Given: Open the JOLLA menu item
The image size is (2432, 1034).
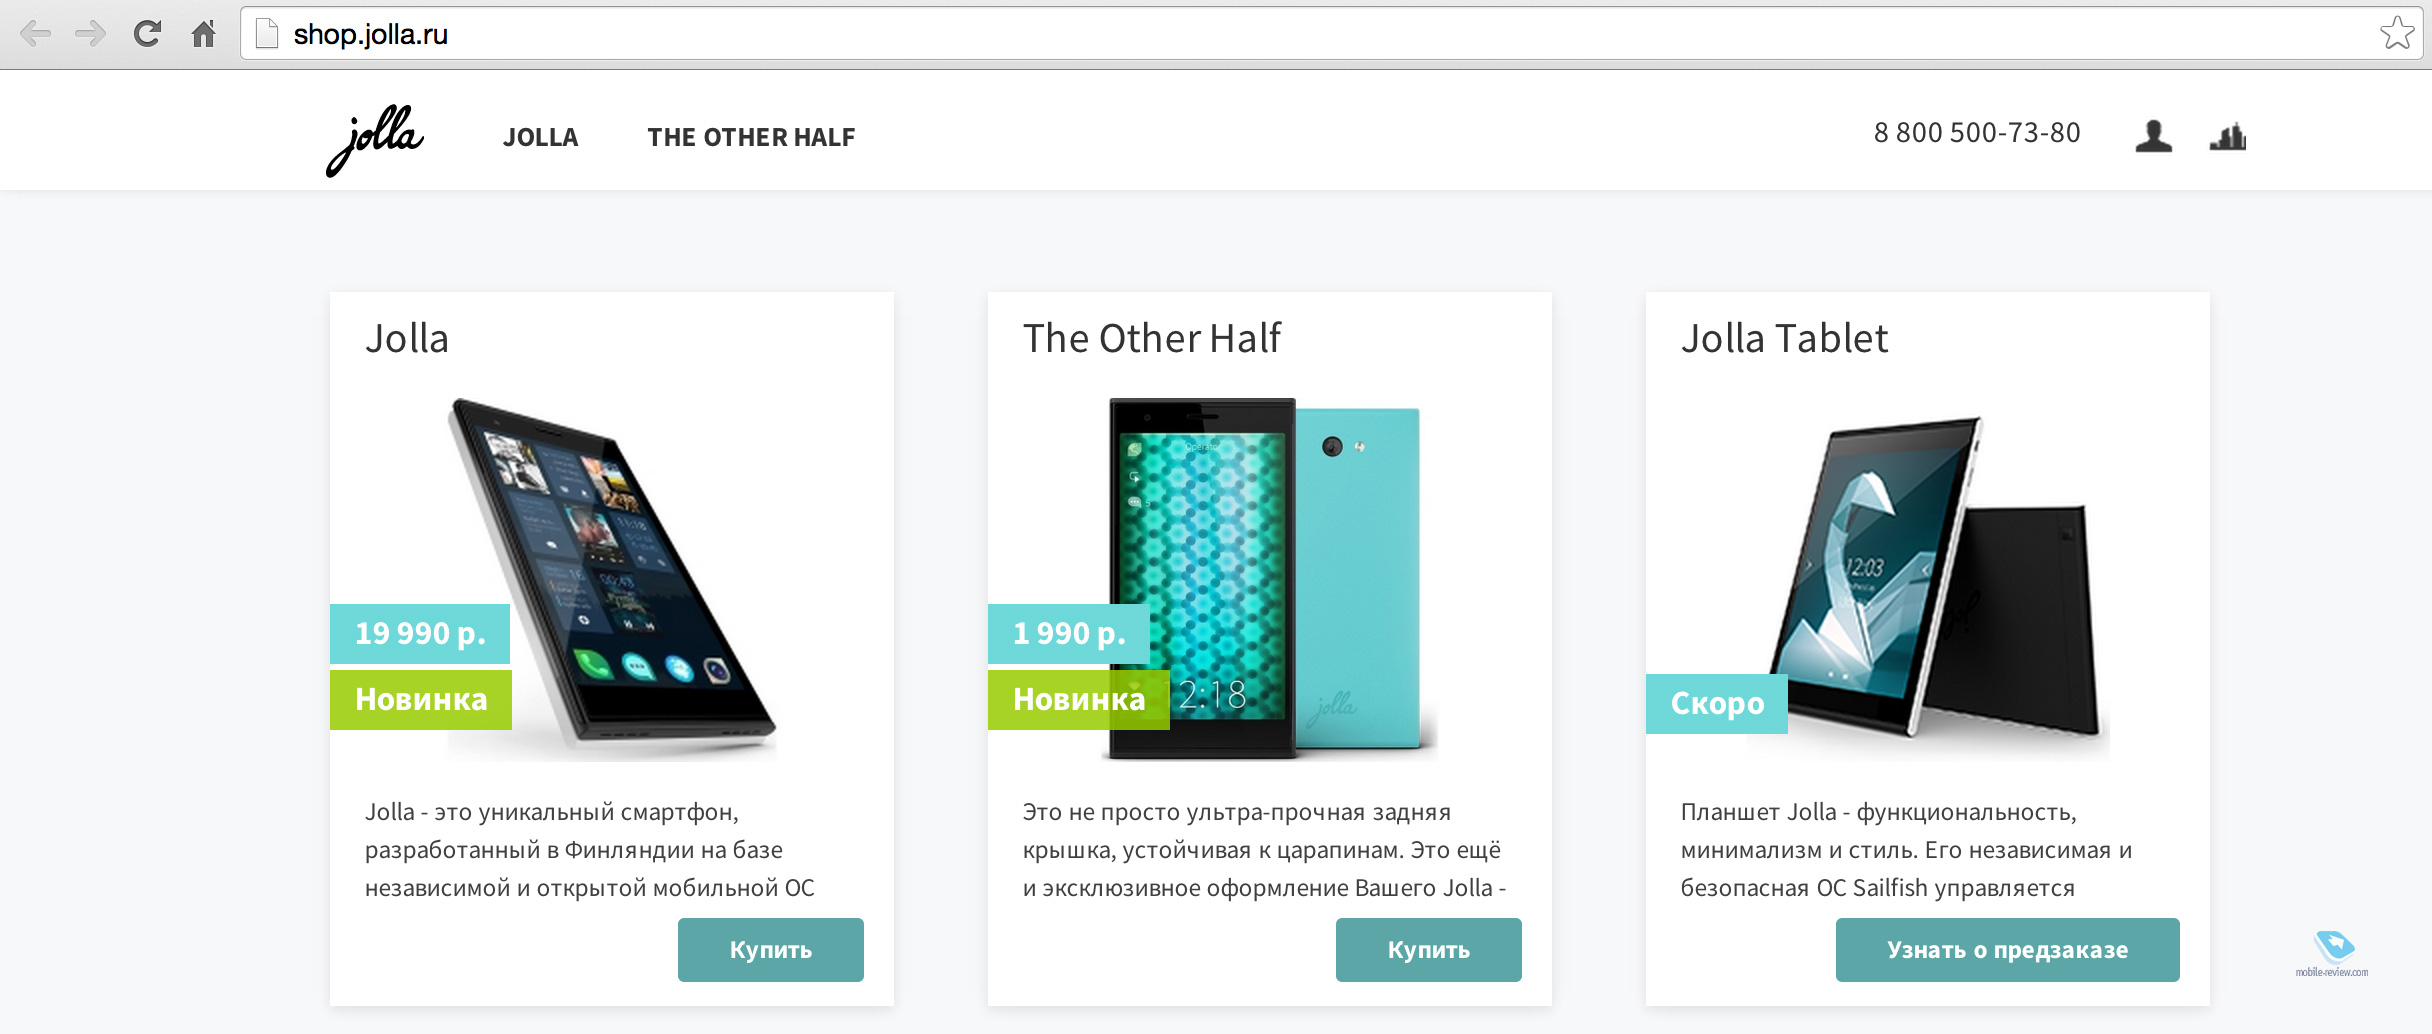Looking at the screenshot, I should coord(540,137).
